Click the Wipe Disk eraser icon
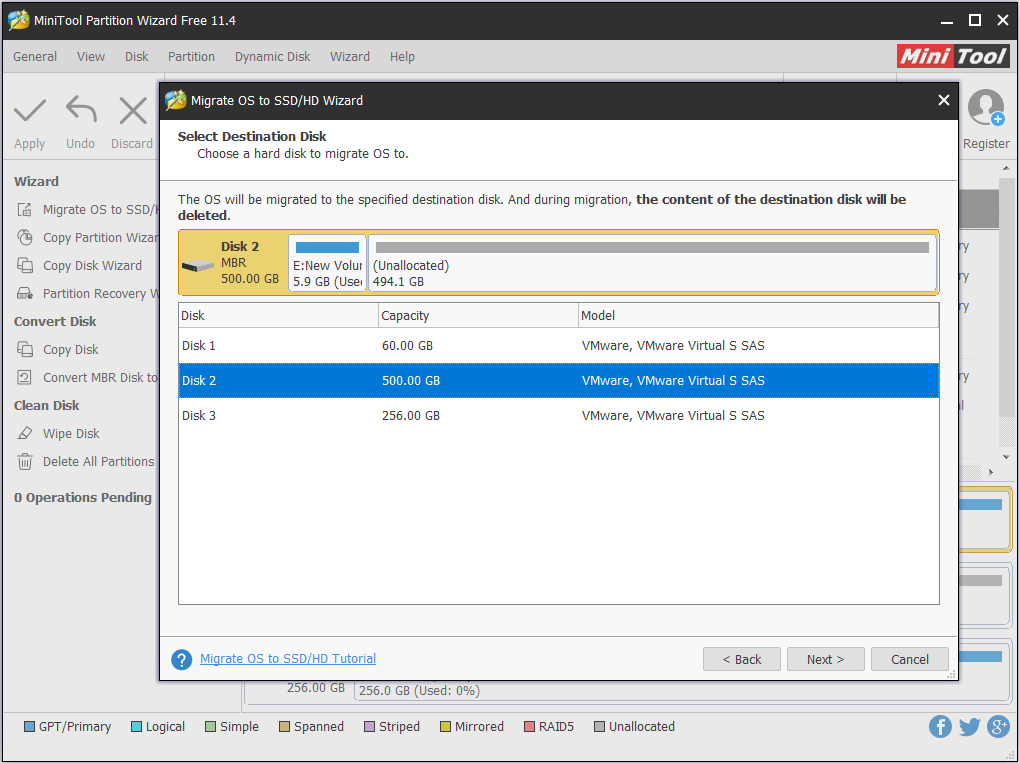This screenshot has width=1020, height=763. coord(25,433)
